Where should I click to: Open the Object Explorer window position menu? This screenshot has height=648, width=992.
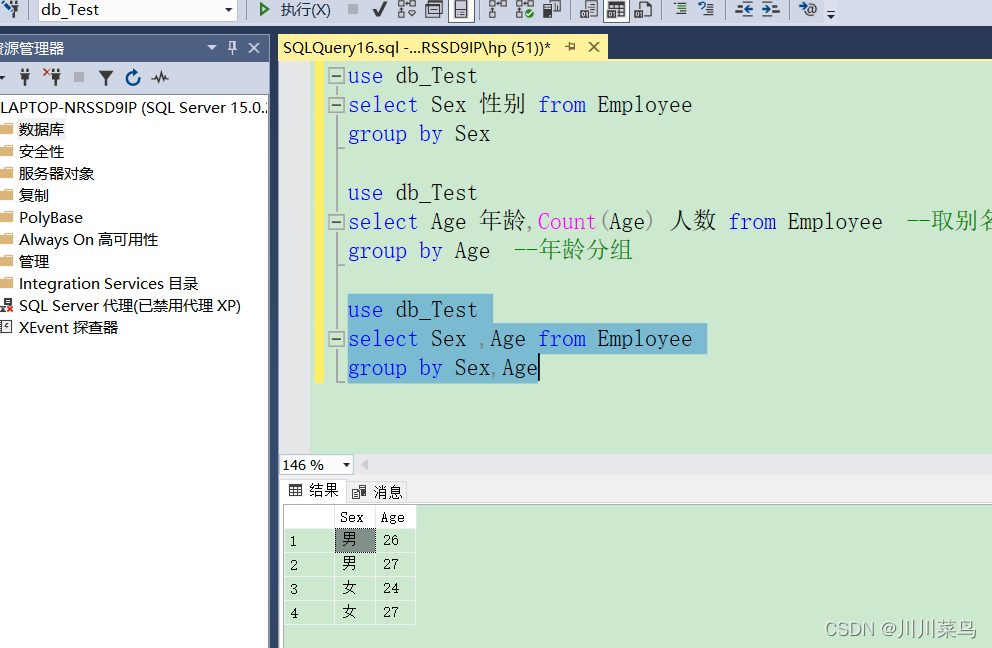[x=212, y=47]
